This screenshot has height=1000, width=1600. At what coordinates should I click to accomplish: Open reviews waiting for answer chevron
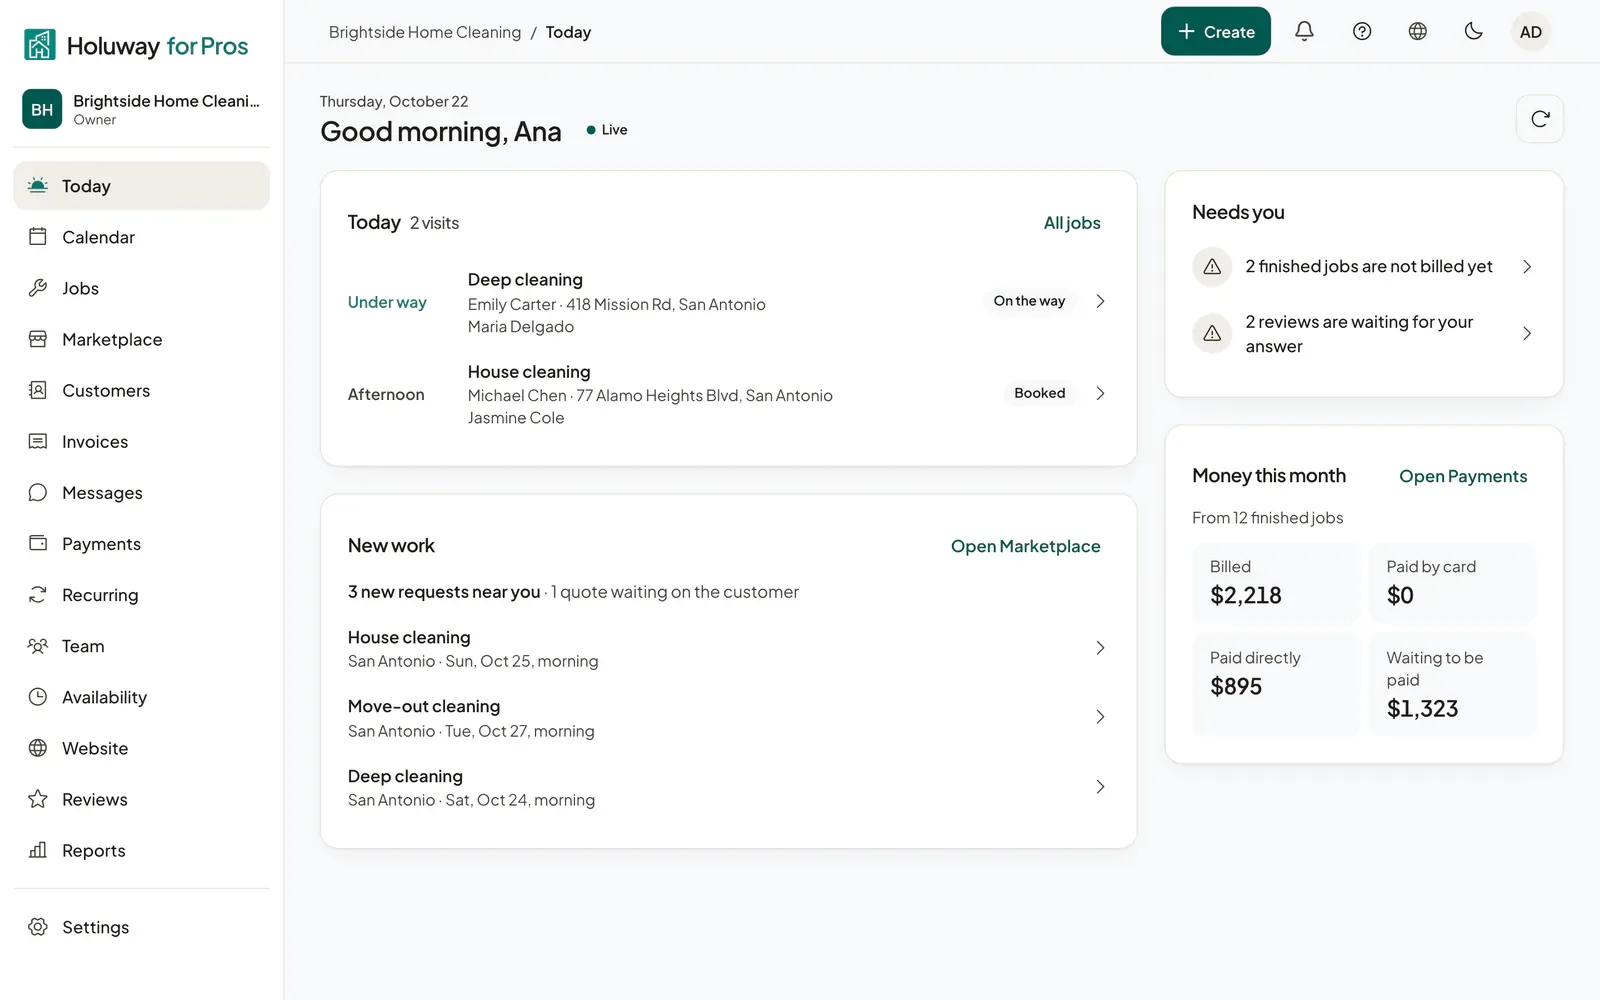(x=1527, y=333)
